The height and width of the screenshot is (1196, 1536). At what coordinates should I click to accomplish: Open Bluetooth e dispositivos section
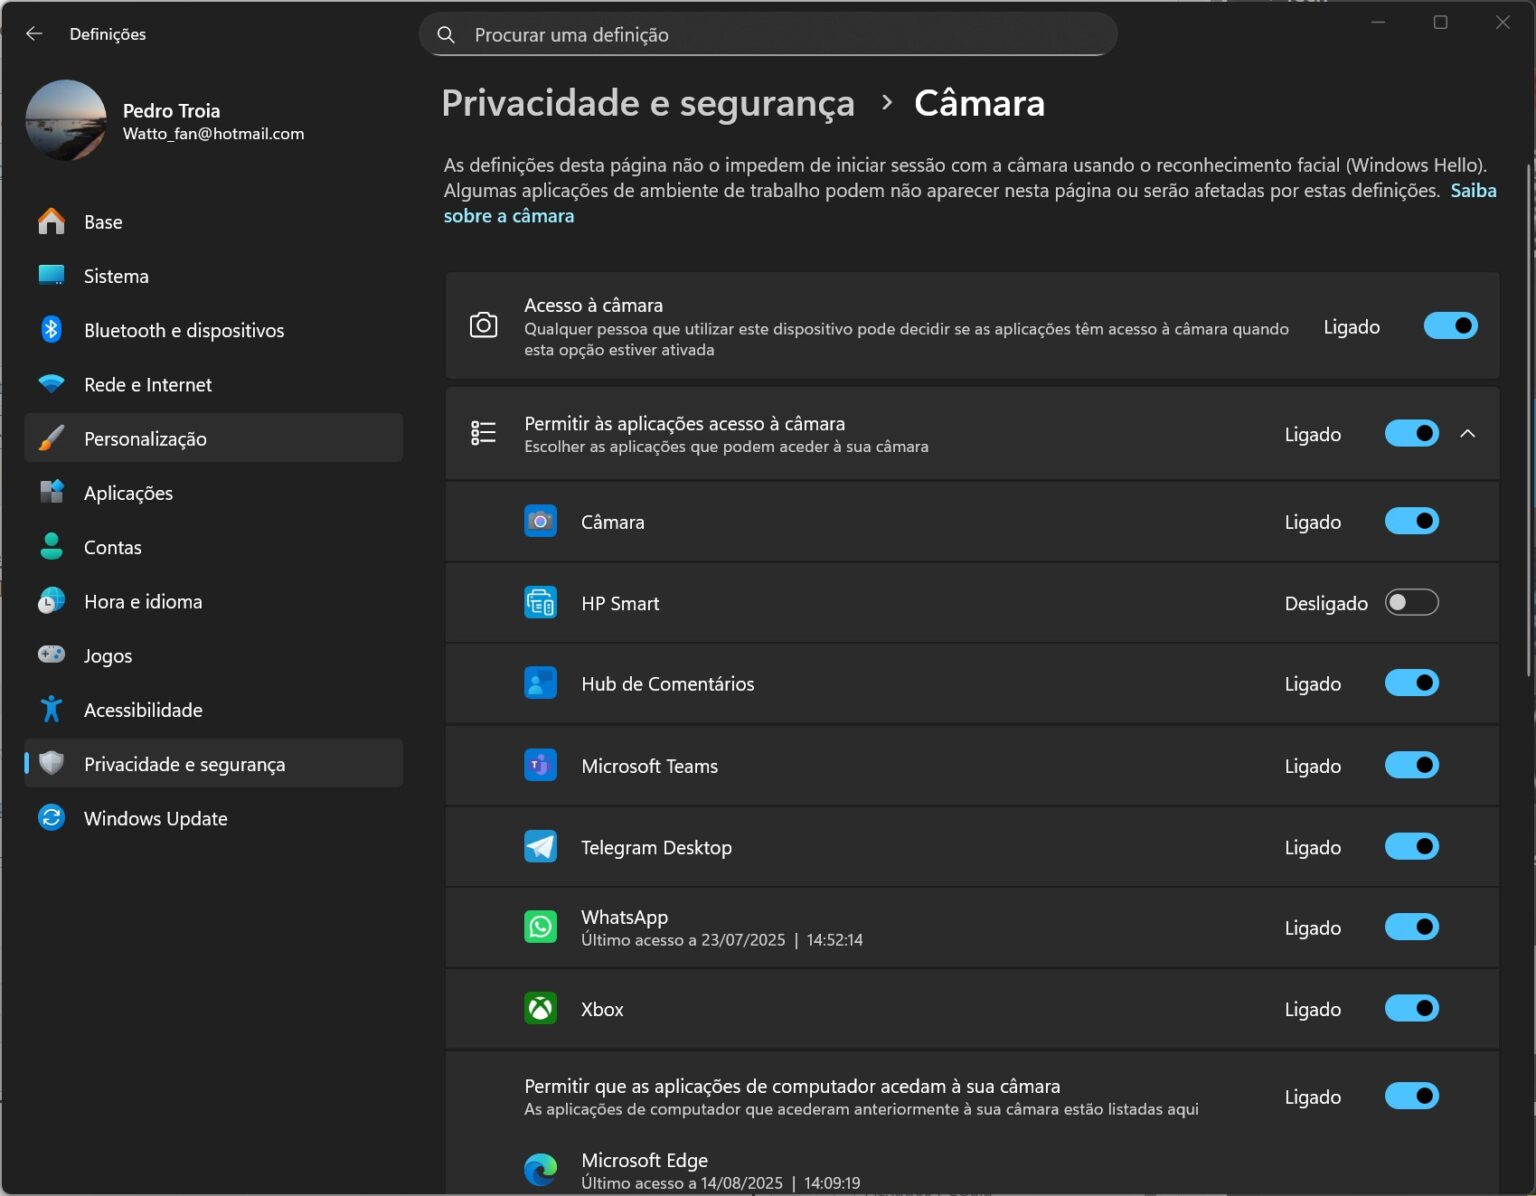214,330
